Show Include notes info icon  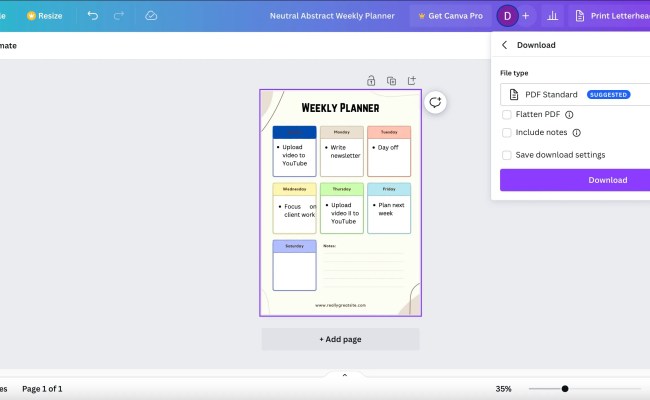[577, 133]
